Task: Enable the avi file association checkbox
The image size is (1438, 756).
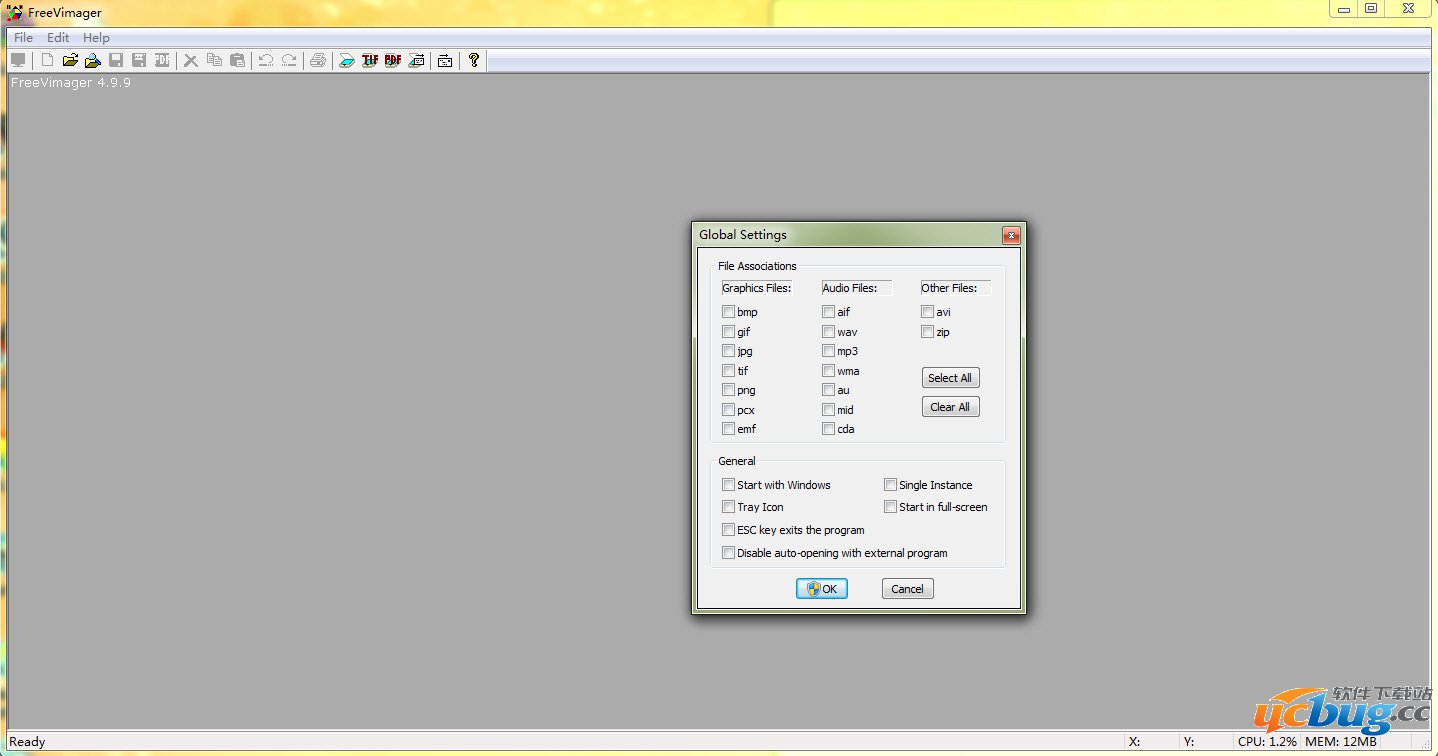Action: tap(928, 312)
